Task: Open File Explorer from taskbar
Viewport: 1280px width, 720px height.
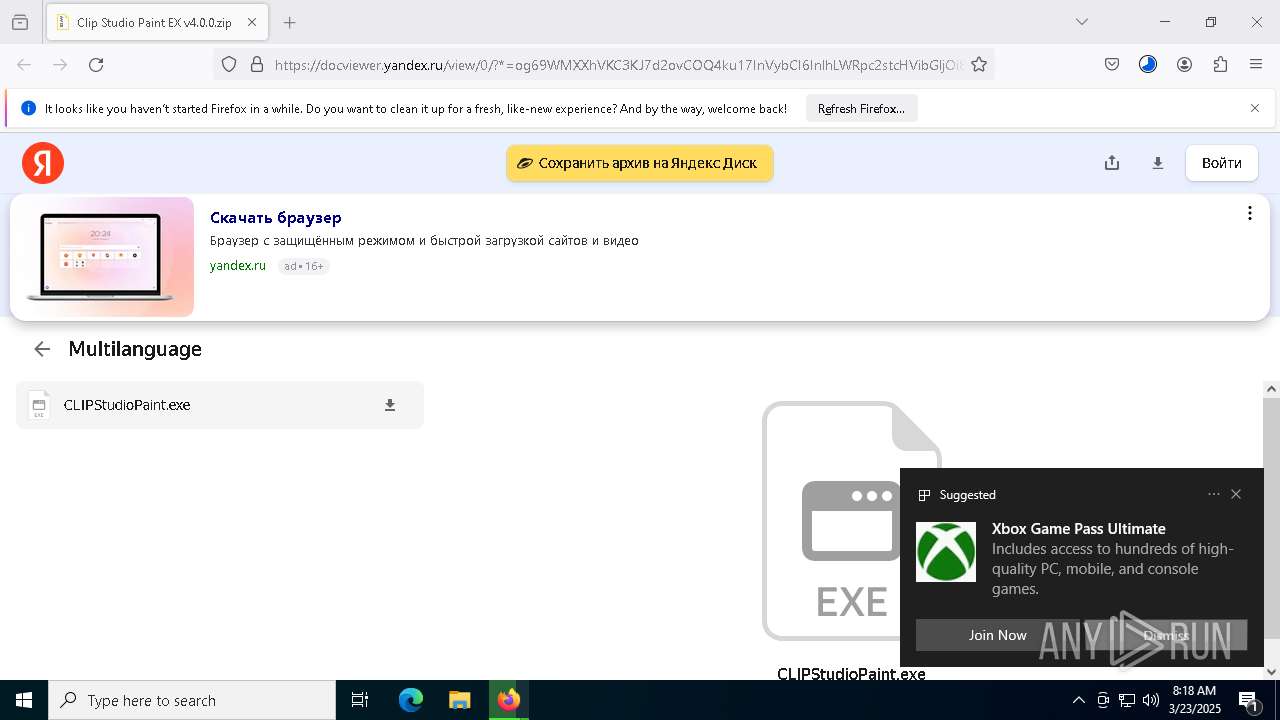Action: (x=459, y=700)
